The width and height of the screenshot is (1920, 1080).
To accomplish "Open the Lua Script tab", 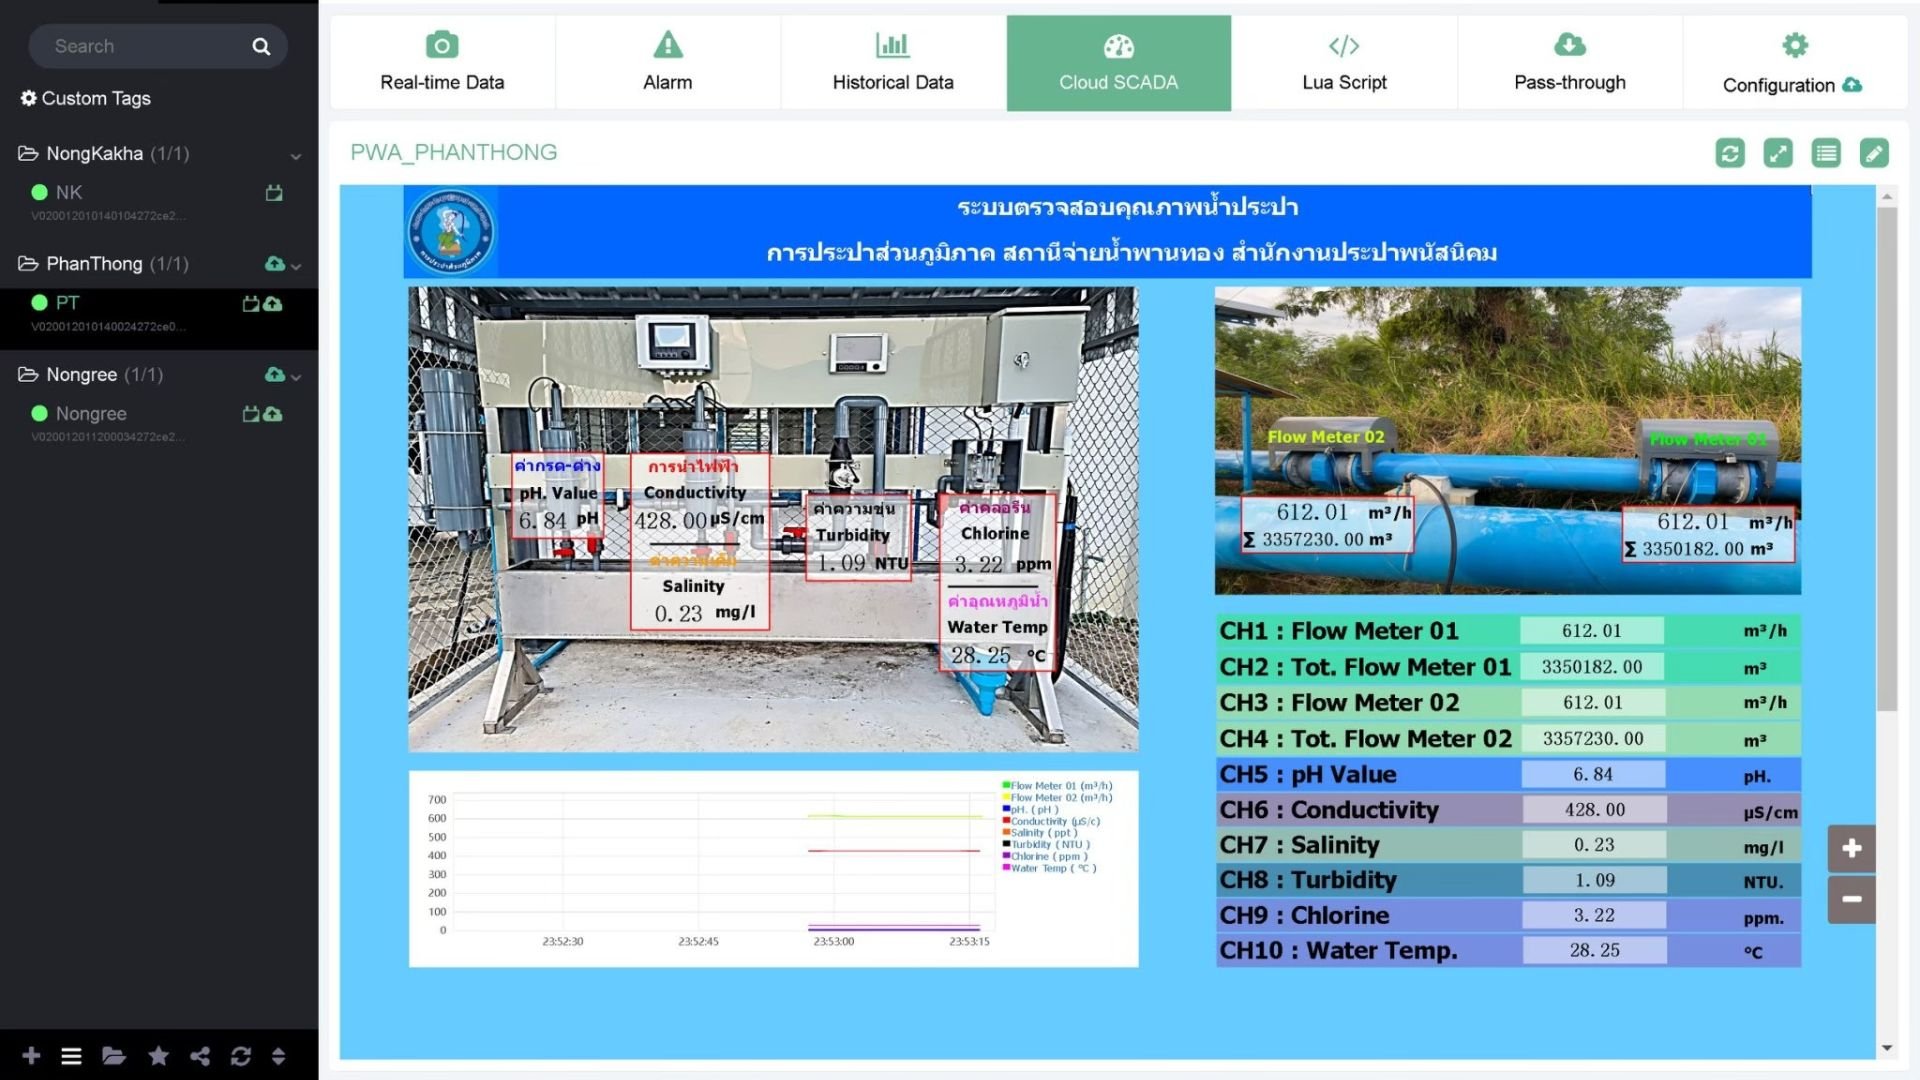I will (1344, 62).
